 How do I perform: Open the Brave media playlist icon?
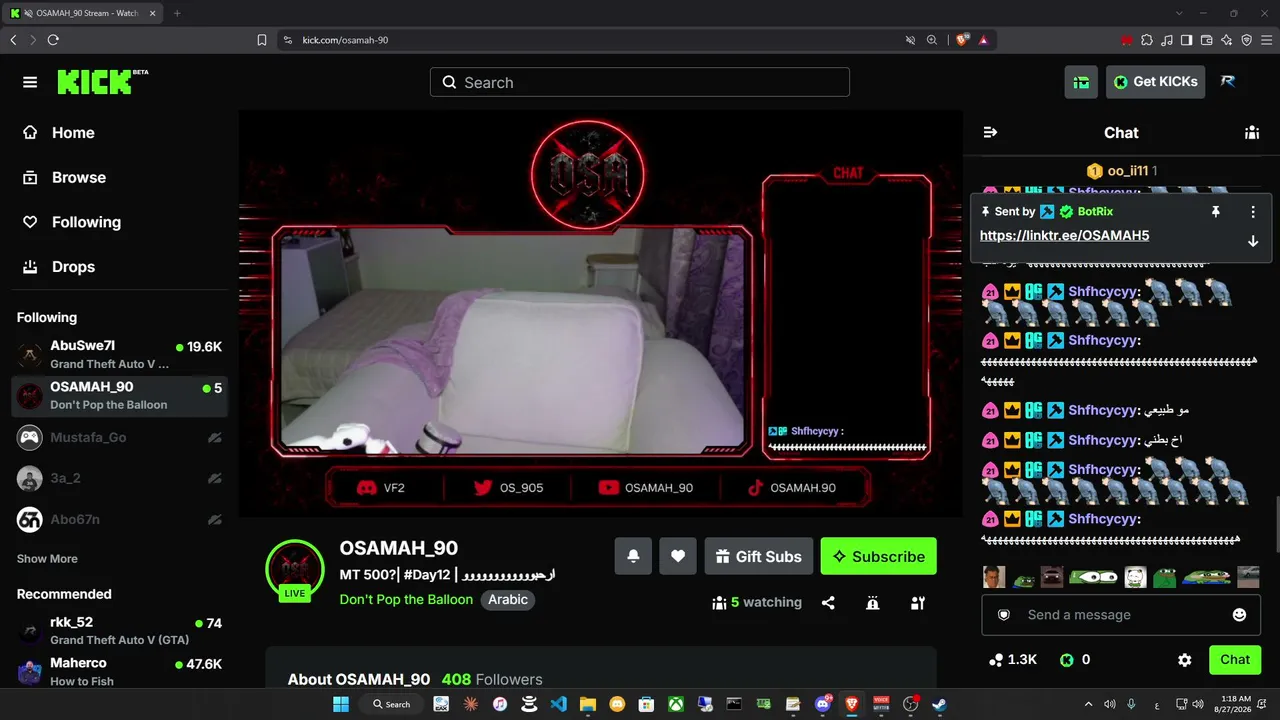(x=1167, y=40)
